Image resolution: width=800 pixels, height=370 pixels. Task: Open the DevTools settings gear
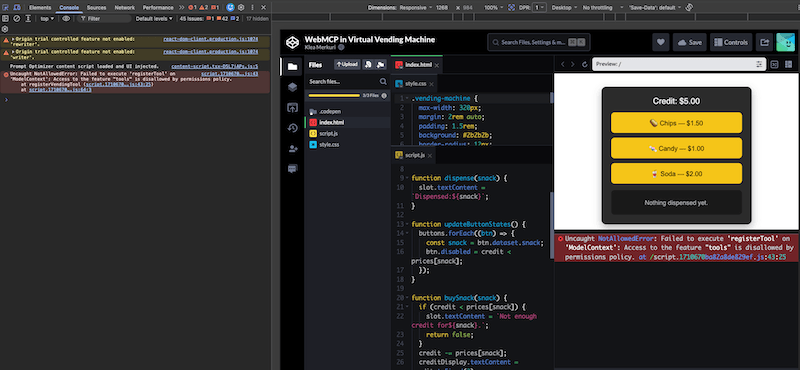[x=241, y=8]
